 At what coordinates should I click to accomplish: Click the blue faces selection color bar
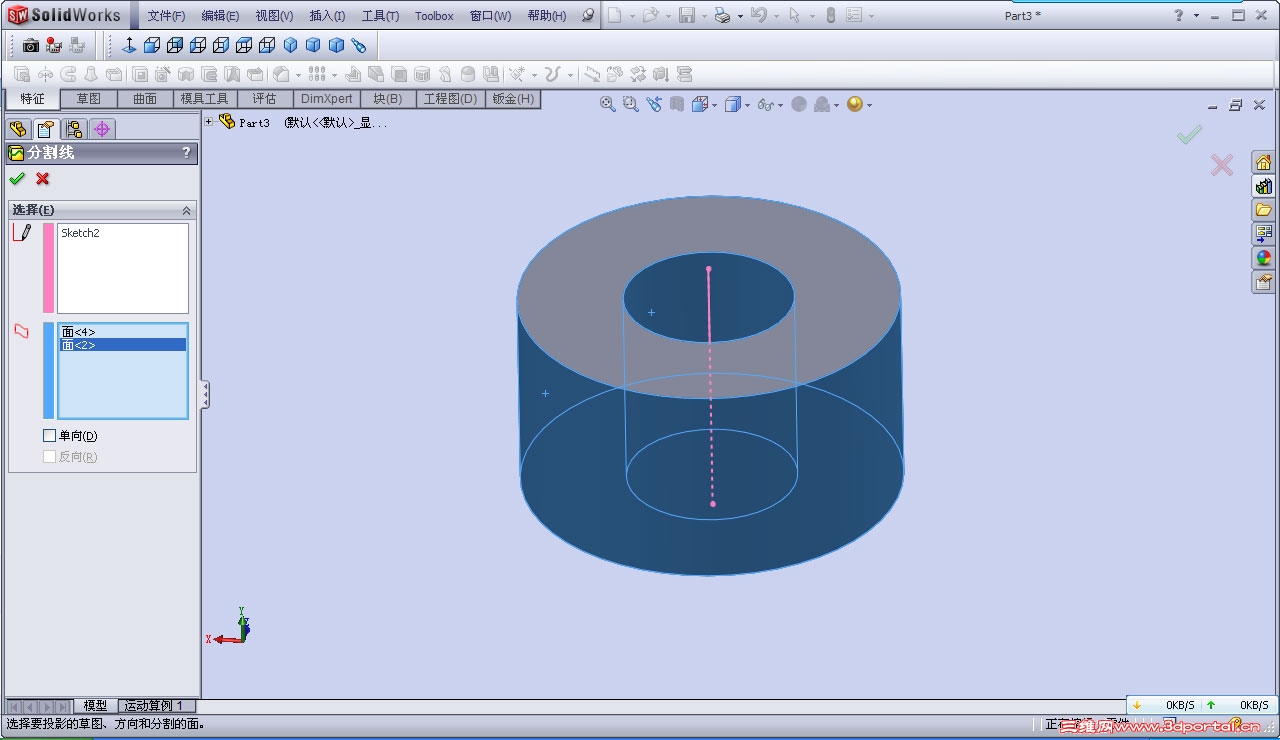click(x=48, y=370)
